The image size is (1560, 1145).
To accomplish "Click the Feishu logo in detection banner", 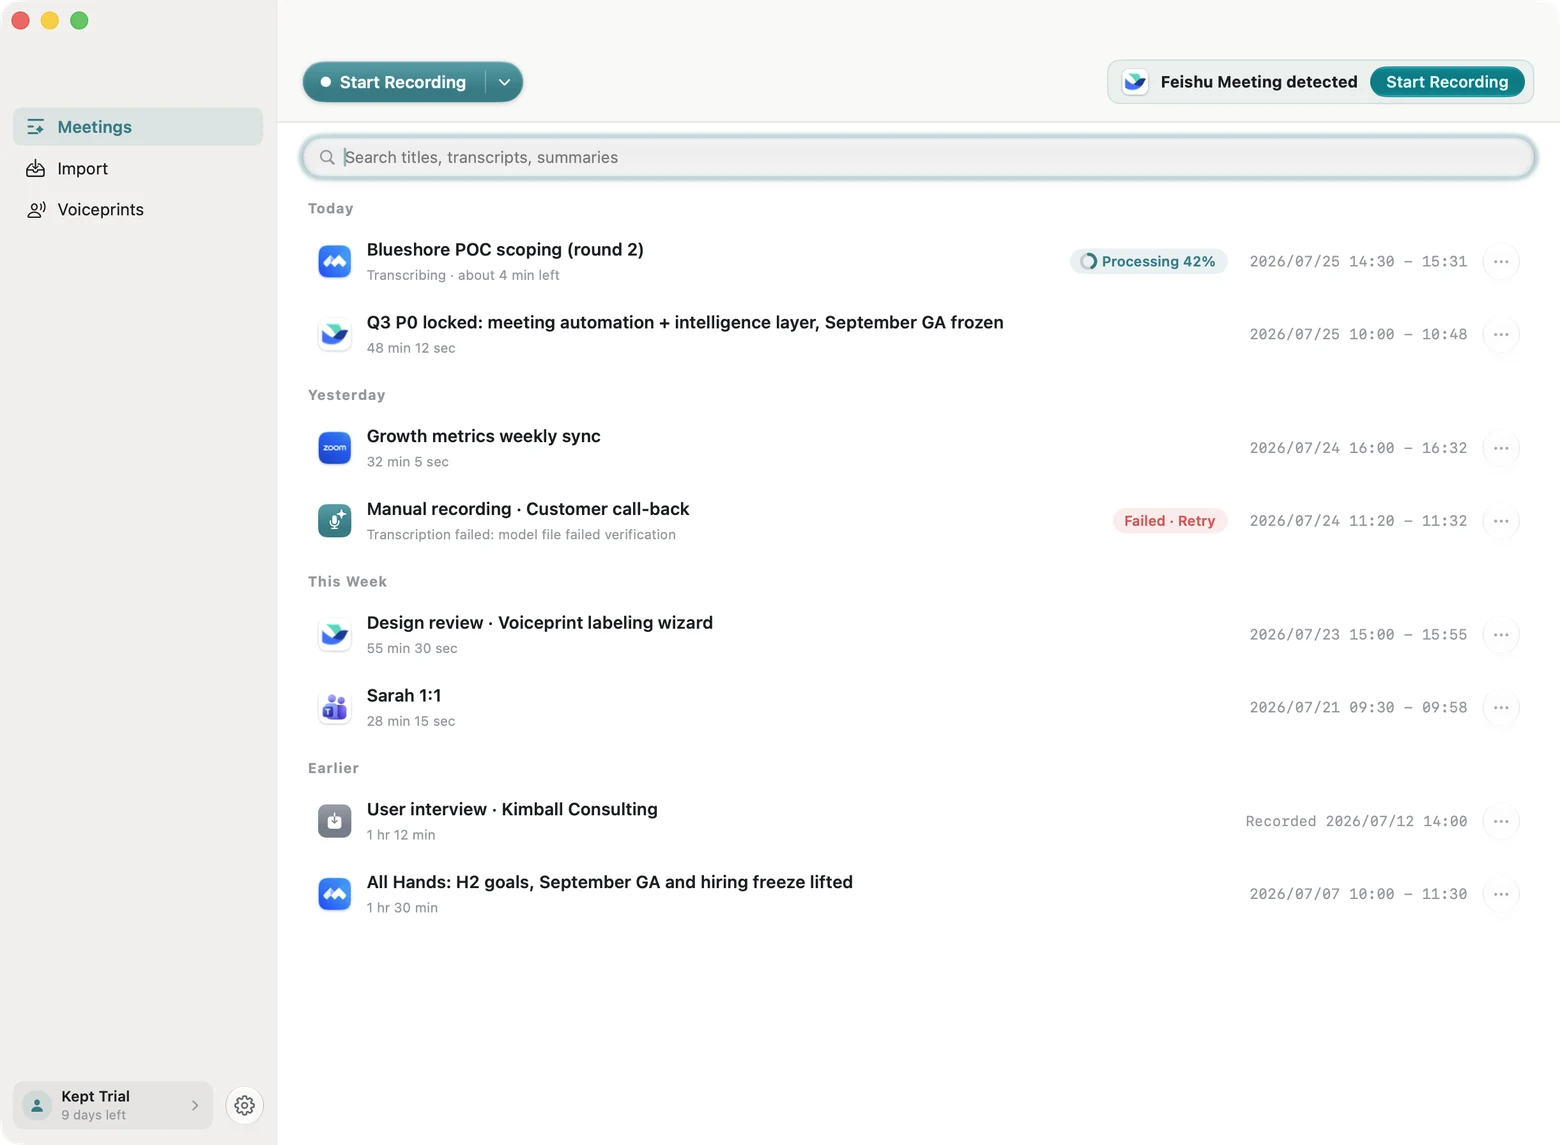I will pyautogui.click(x=1135, y=82).
